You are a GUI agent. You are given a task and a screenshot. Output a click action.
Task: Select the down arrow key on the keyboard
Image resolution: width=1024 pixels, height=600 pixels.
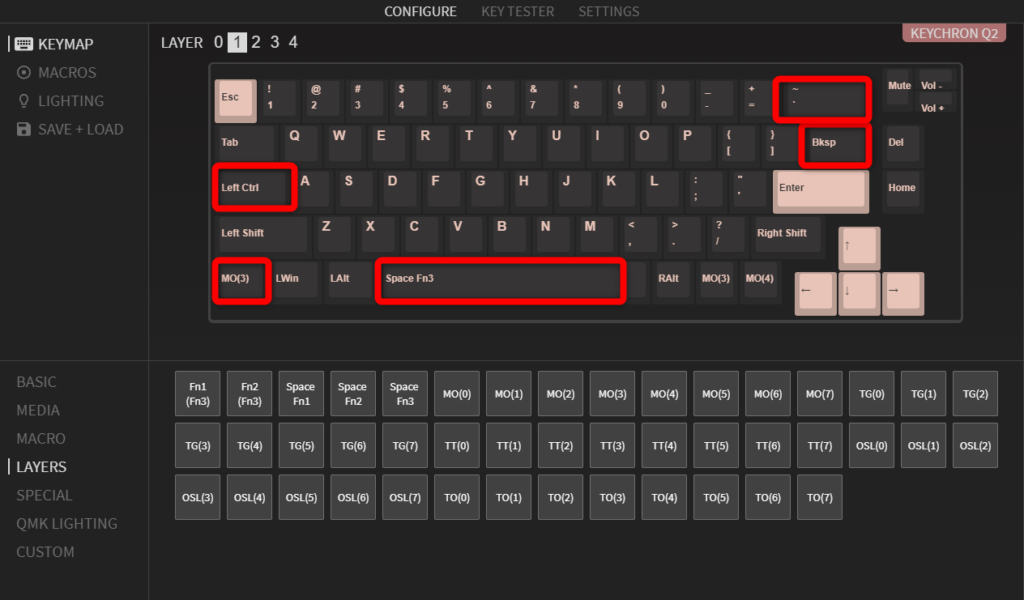(859, 294)
